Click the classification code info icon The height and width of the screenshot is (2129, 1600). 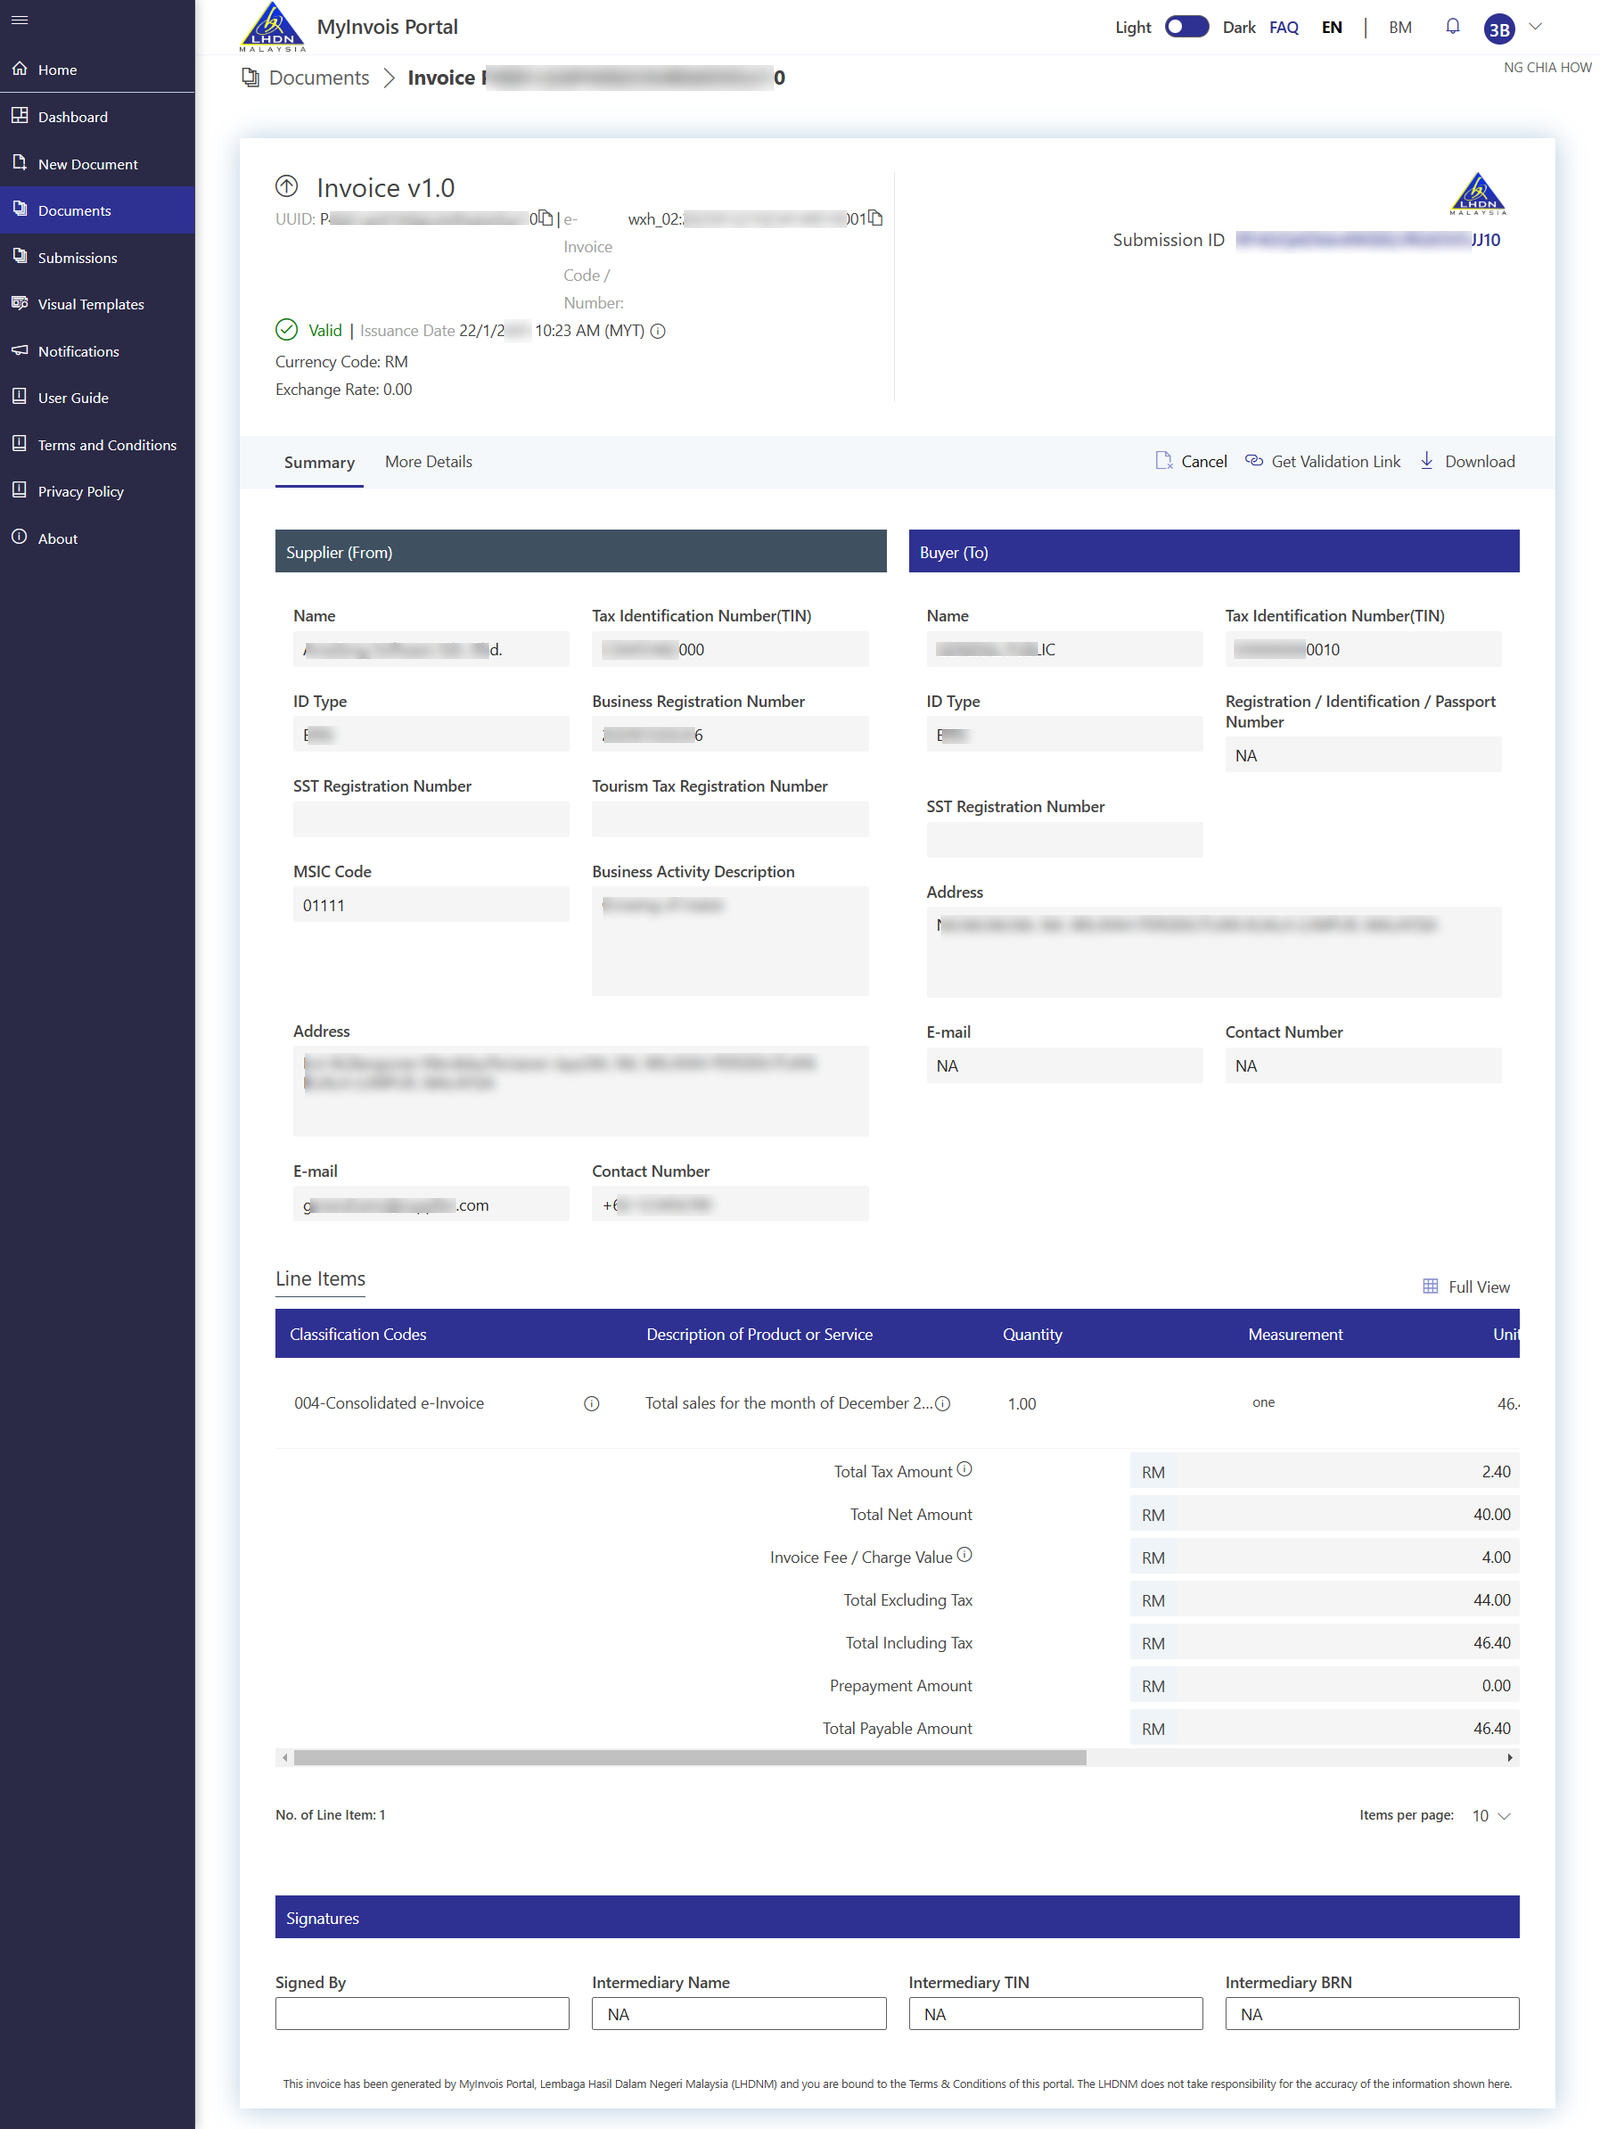592,1403
